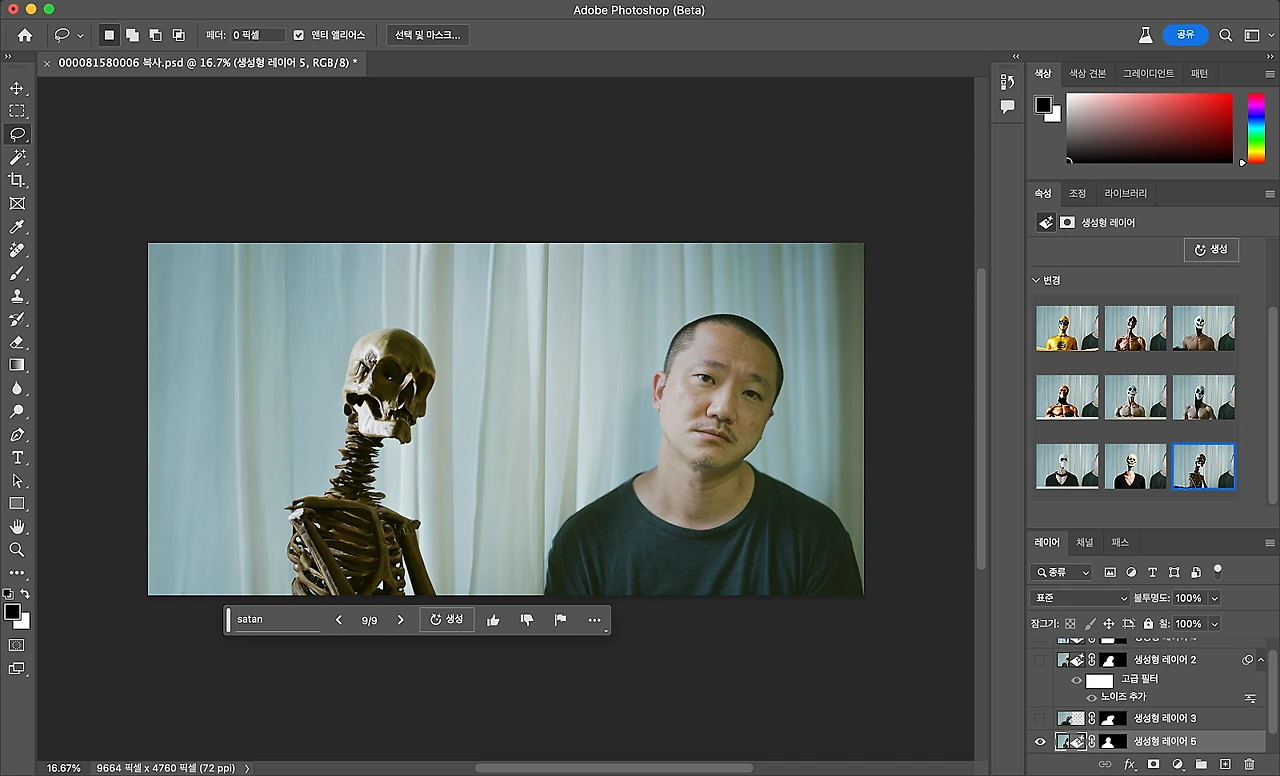The image size is (1280, 776).
Task: Switch to the 패스 paths tab
Action: pos(1120,542)
